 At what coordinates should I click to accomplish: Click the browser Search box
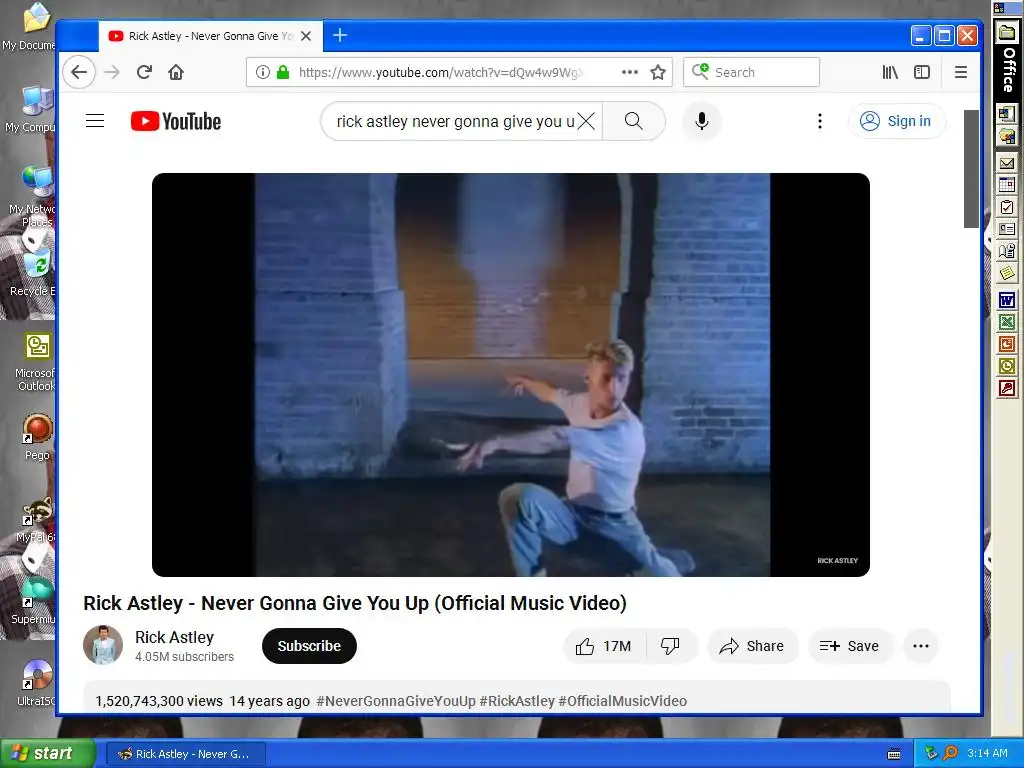[x=751, y=72]
